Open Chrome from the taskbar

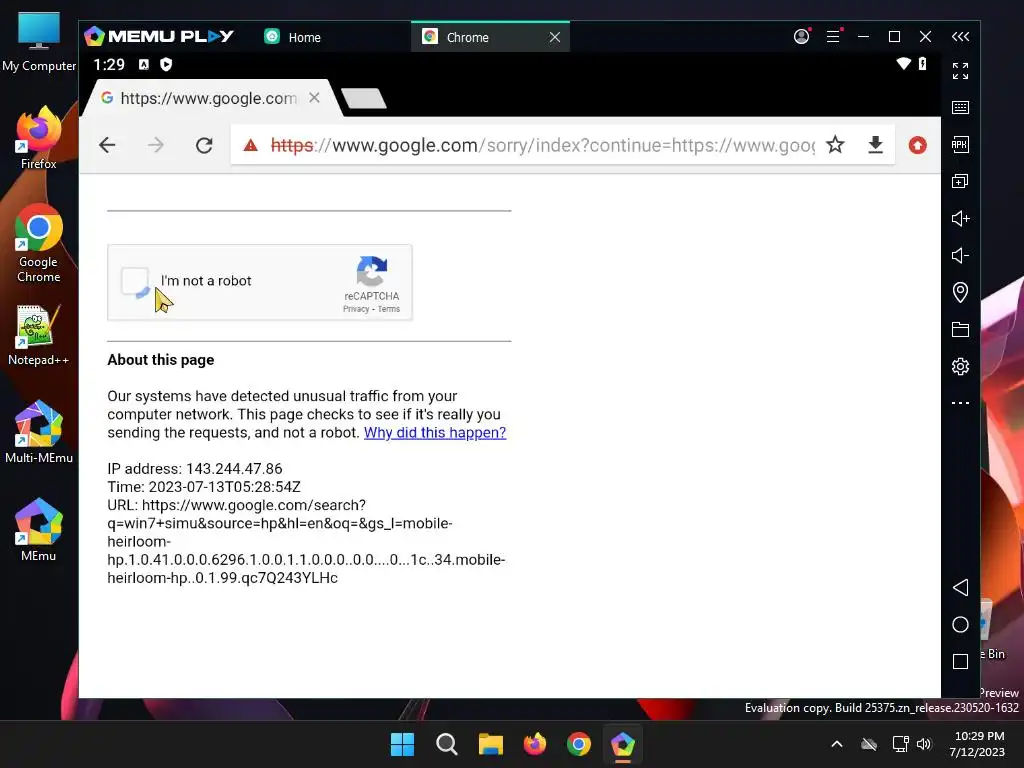click(x=579, y=744)
